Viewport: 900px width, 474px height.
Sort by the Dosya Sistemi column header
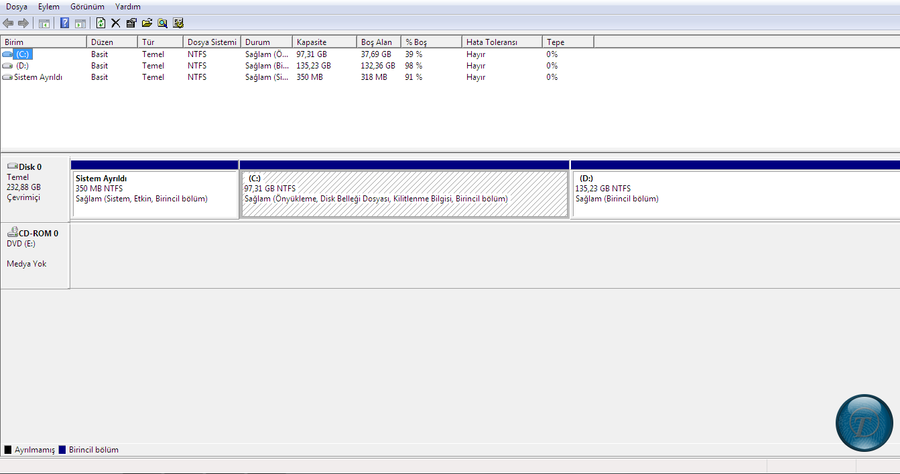click(x=212, y=42)
